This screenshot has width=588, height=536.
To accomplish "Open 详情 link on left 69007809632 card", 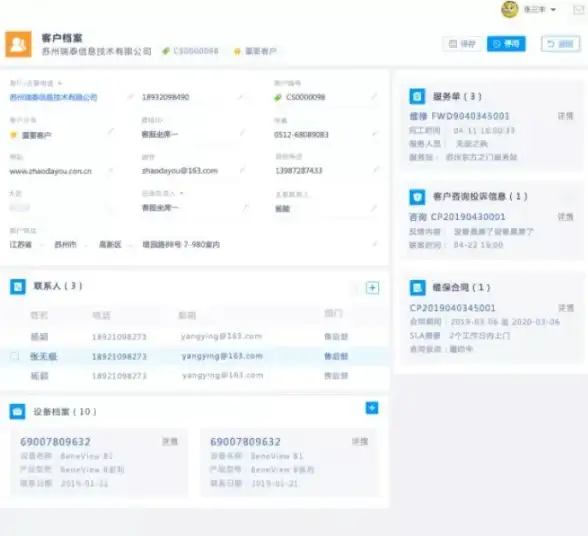I will (170, 441).
